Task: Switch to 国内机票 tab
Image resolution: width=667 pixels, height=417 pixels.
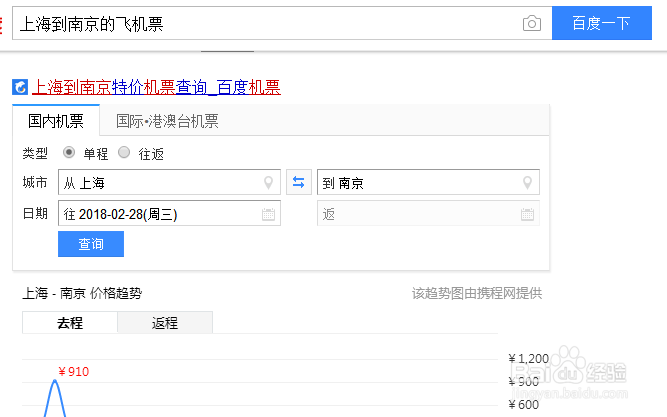Action: tap(56, 121)
